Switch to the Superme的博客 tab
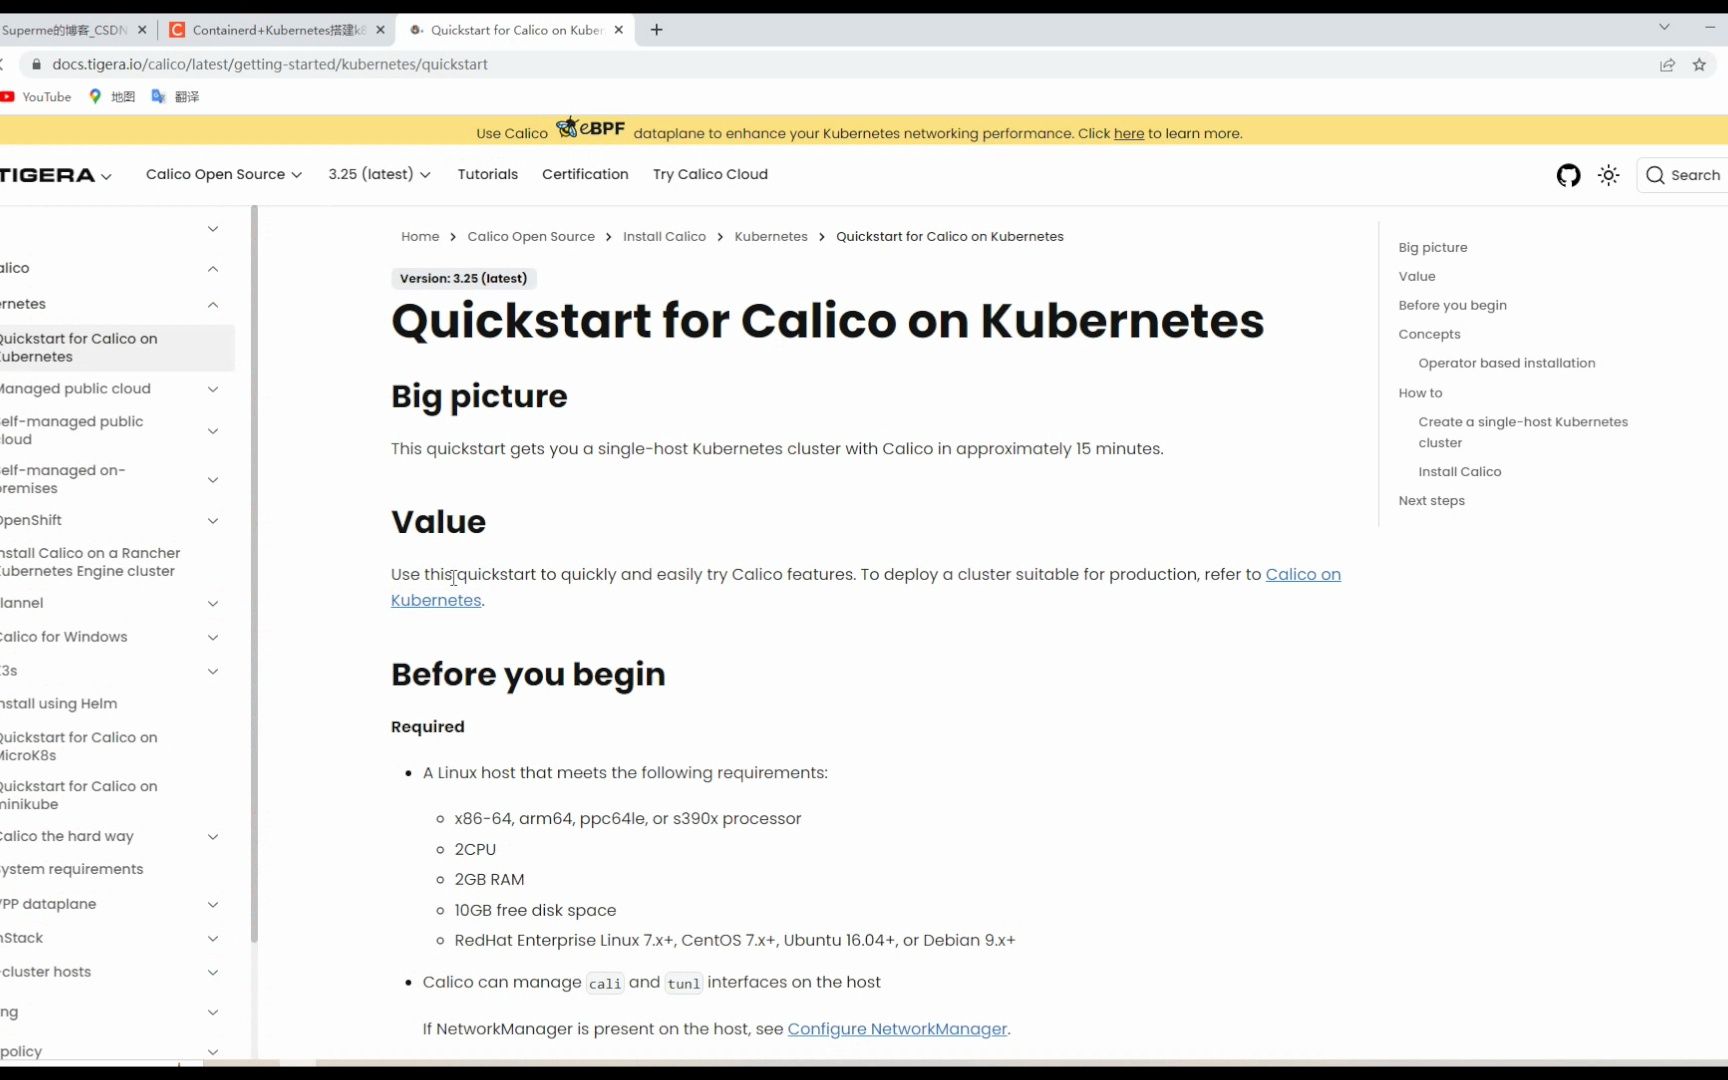 (65, 30)
